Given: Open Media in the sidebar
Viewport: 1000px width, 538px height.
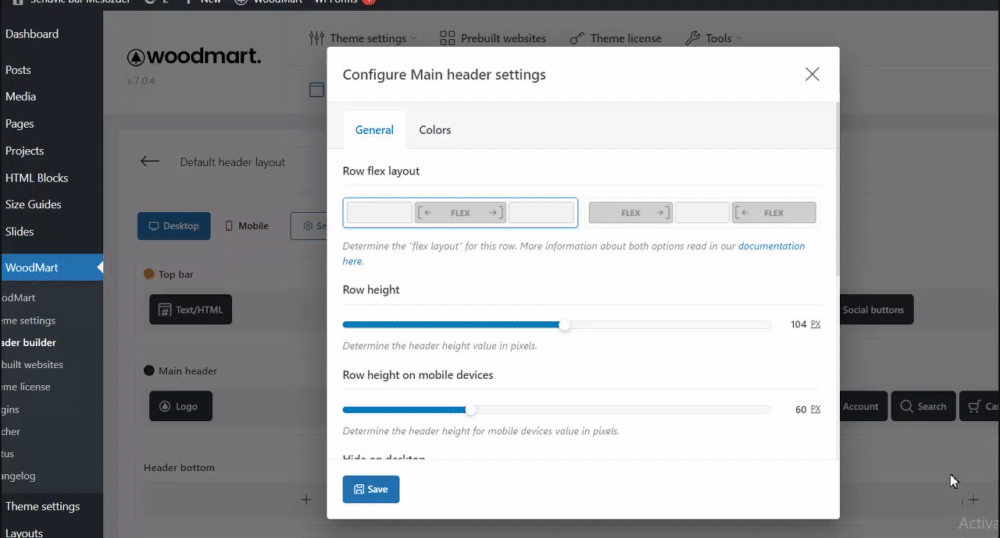Looking at the screenshot, I should (20, 96).
